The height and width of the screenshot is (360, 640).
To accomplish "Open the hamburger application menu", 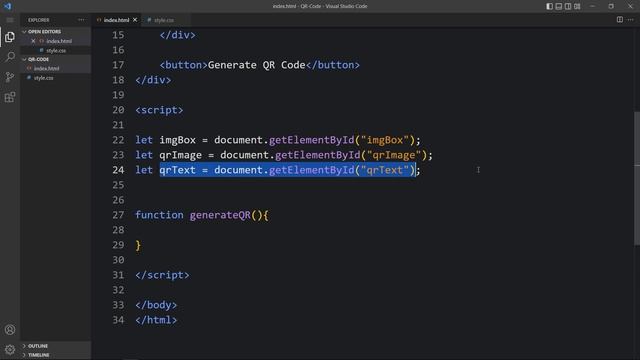I will (x=10, y=20).
